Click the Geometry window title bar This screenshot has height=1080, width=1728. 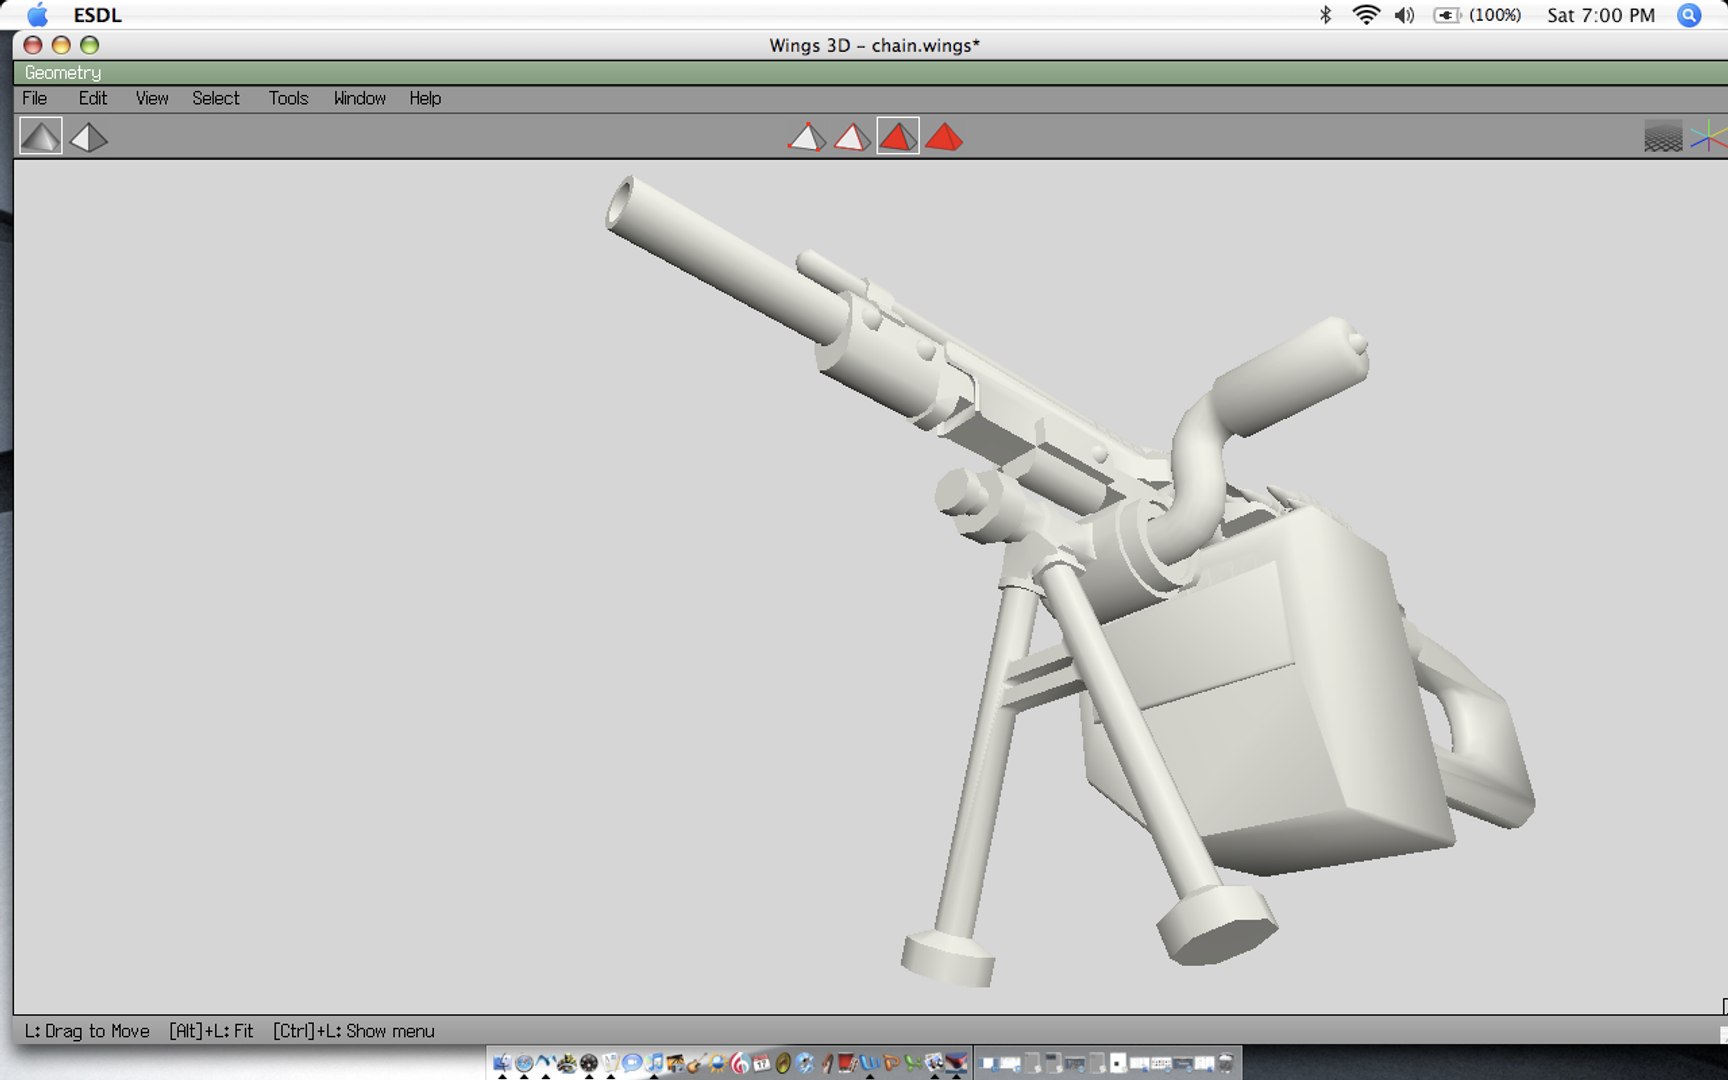click(x=870, y=73)
